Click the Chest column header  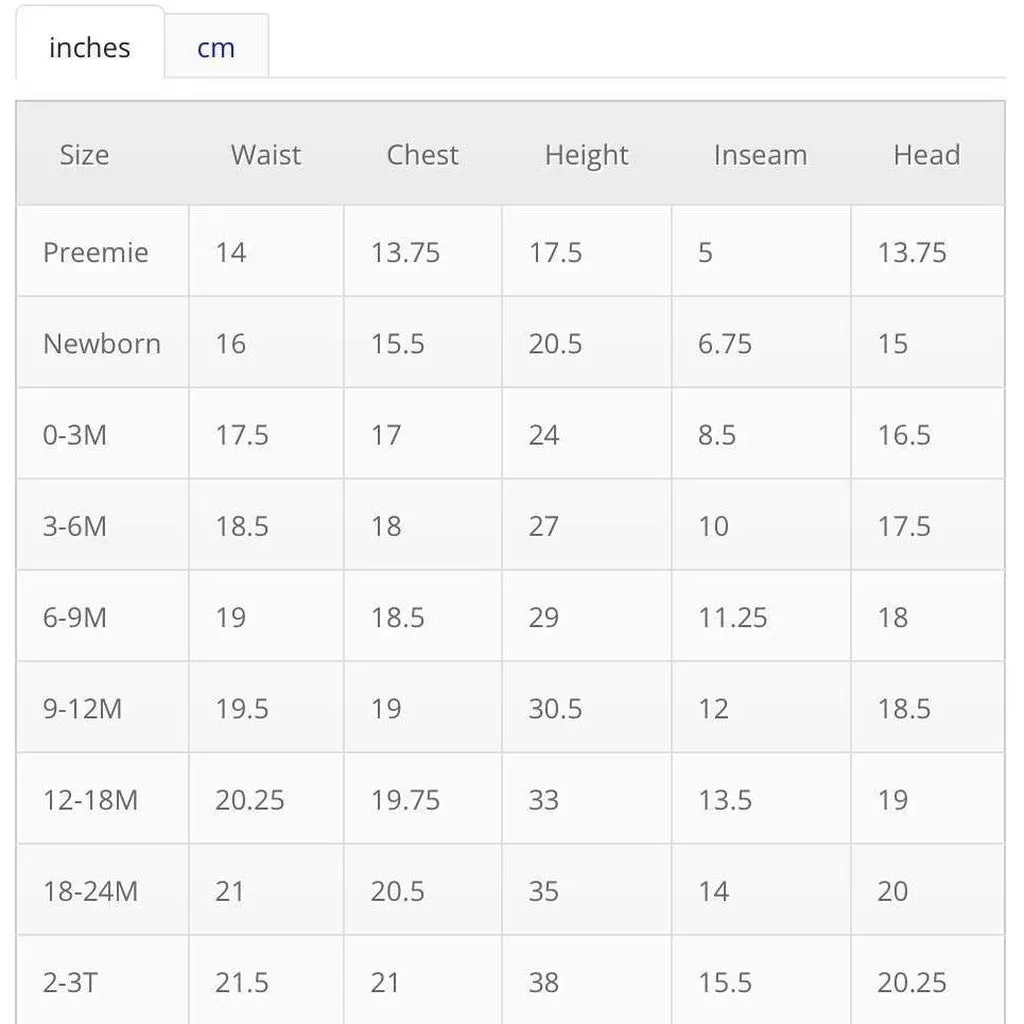(423, 155)
